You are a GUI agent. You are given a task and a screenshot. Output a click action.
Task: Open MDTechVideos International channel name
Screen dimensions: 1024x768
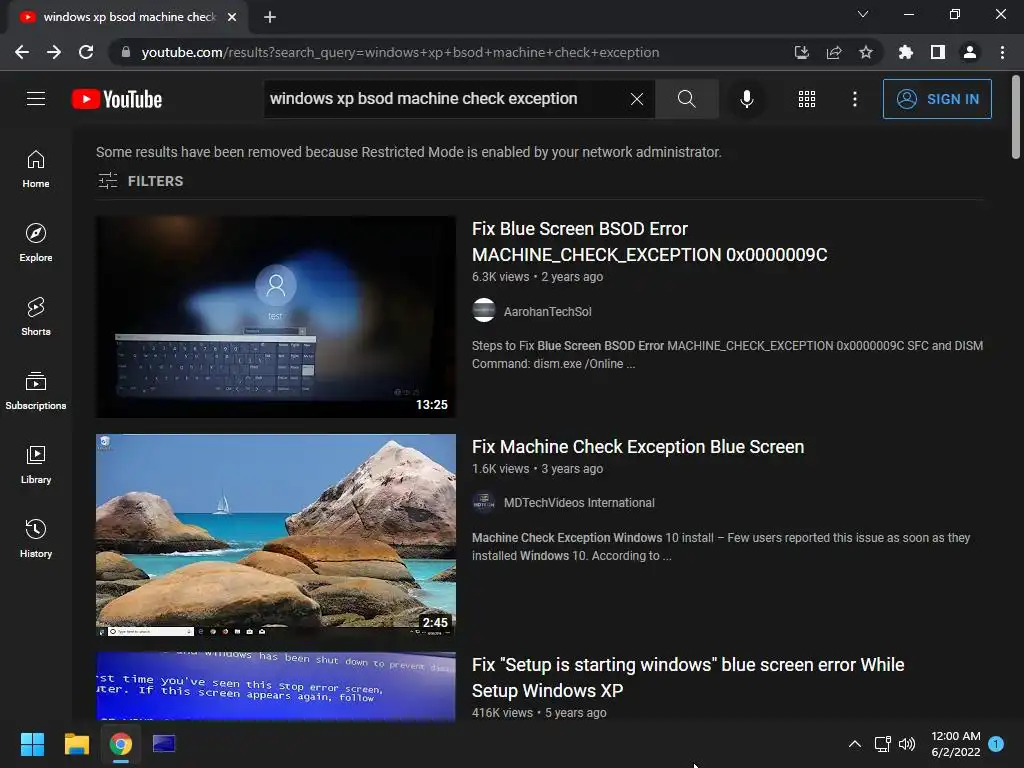[579, 503]
